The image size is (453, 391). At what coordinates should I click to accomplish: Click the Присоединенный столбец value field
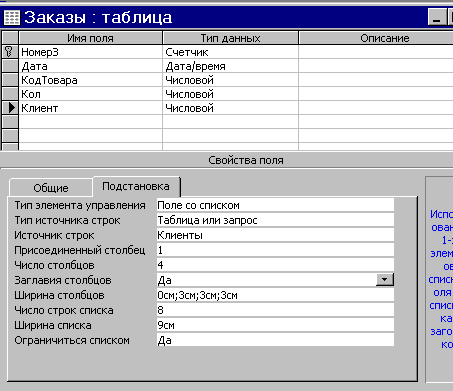pyautogui.click(x=275, y=250)
